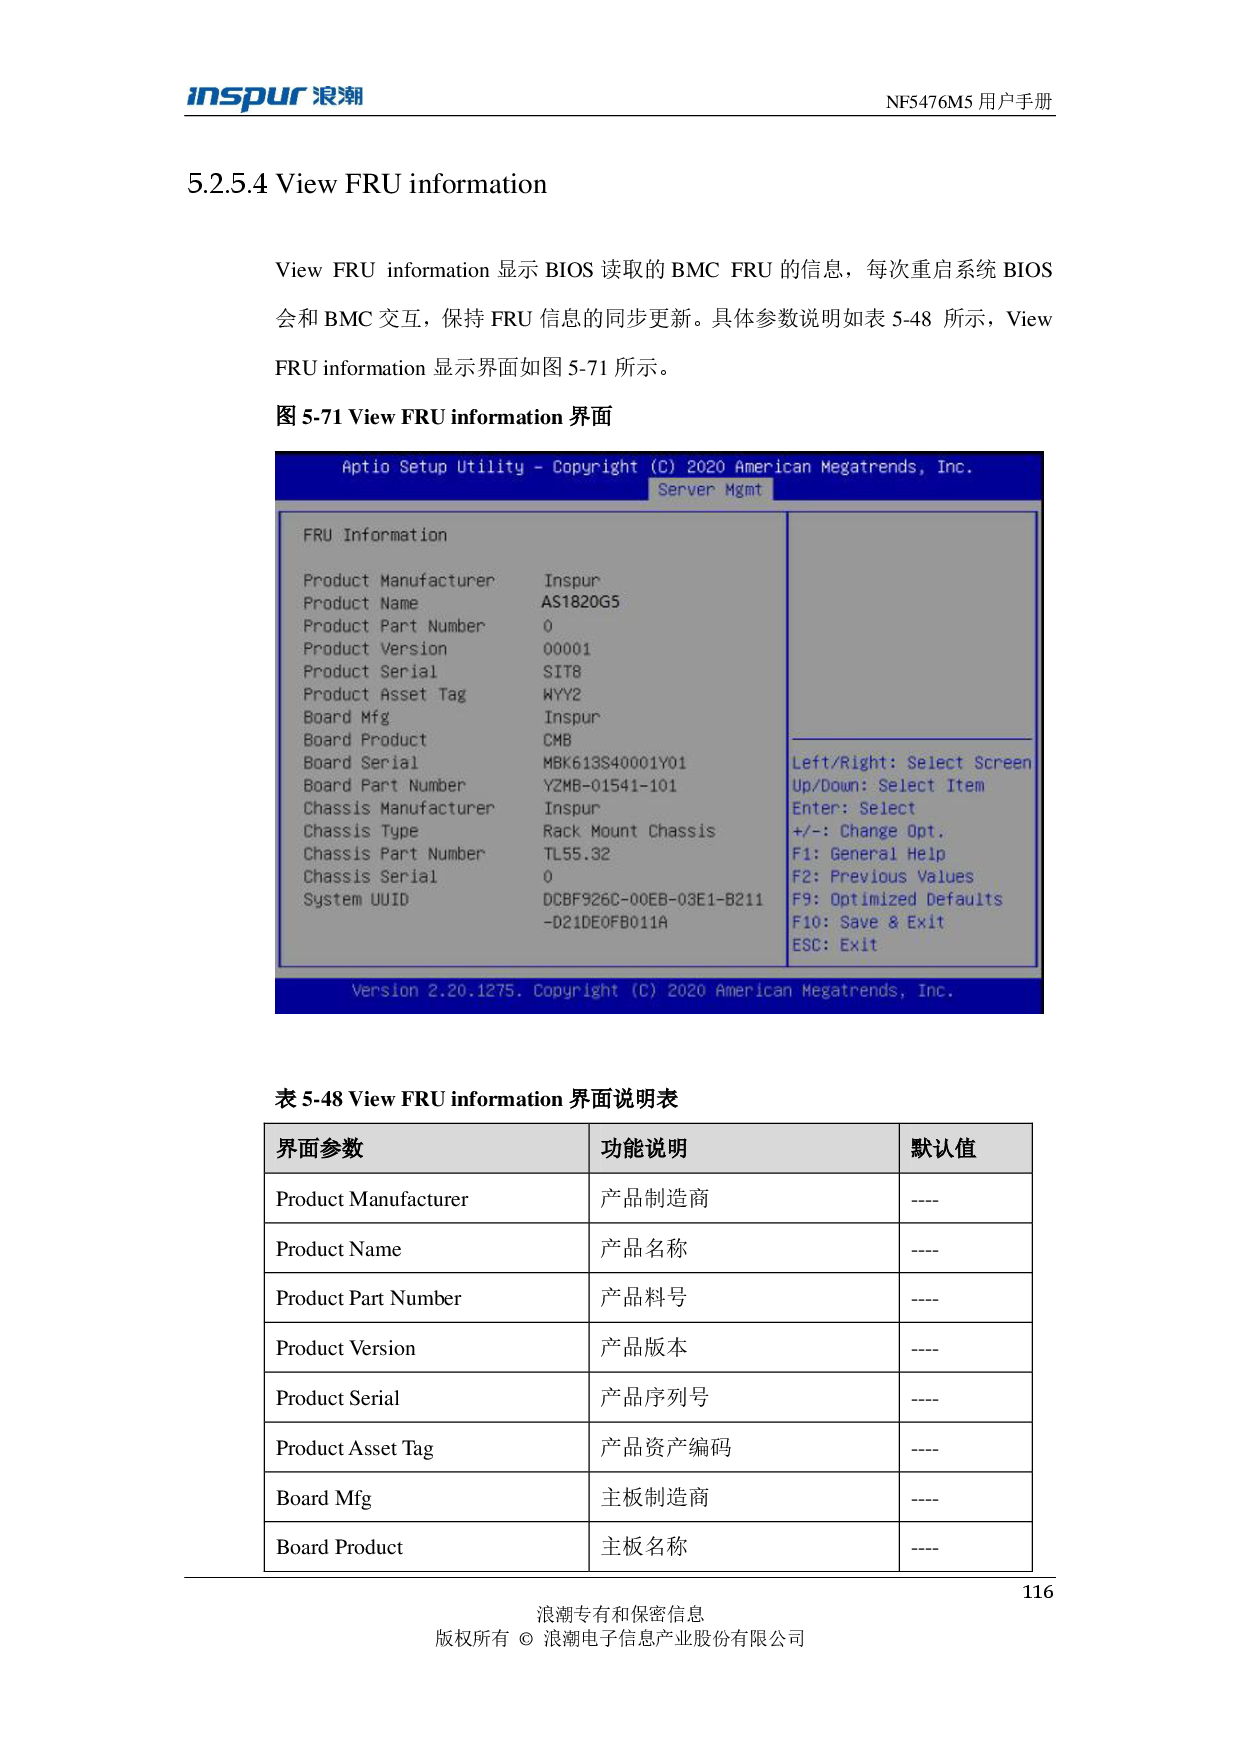The image size is (1240, 1754).
Task: Click Chassis Type Rack Mount Chassis
Action: (629, 832)
